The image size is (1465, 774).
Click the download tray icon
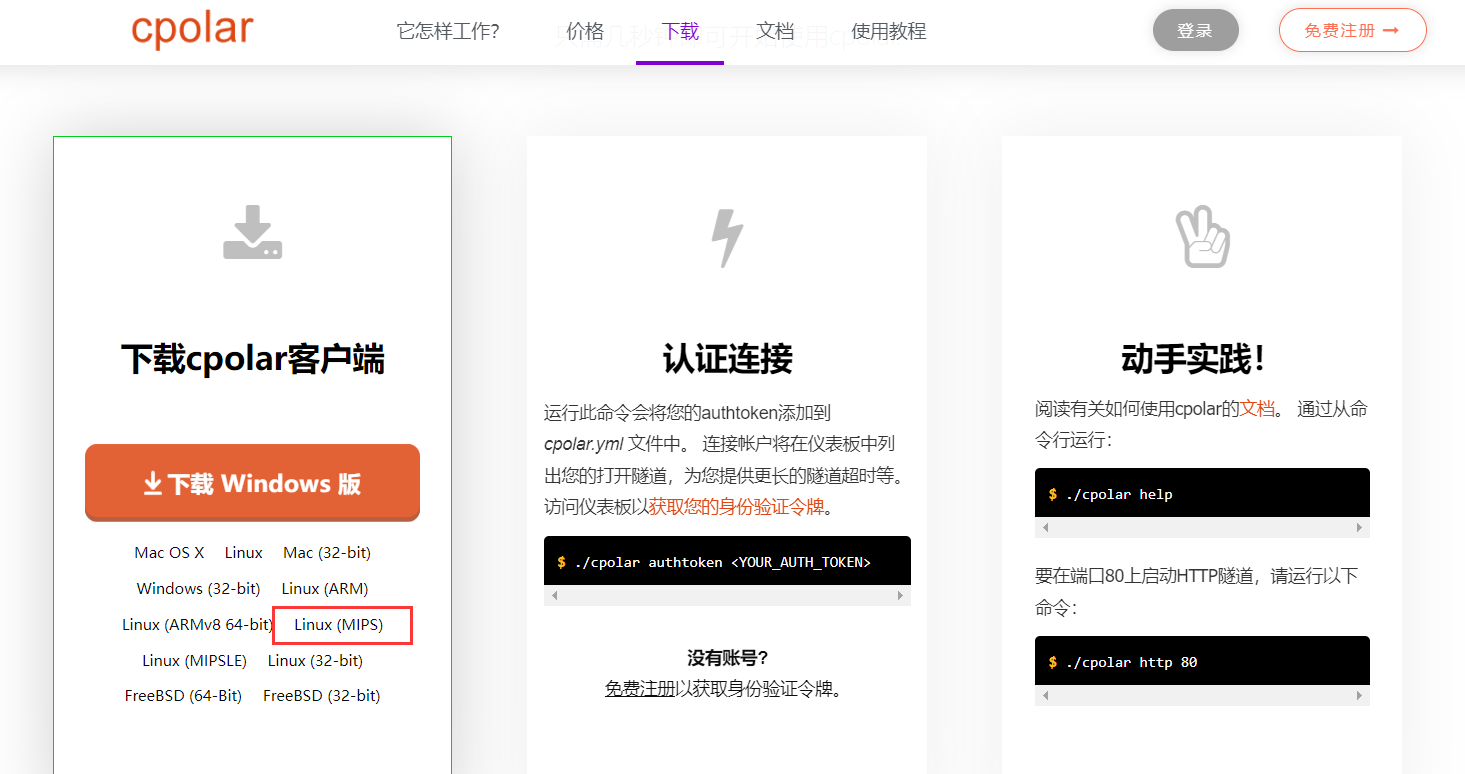coord(252,232)
